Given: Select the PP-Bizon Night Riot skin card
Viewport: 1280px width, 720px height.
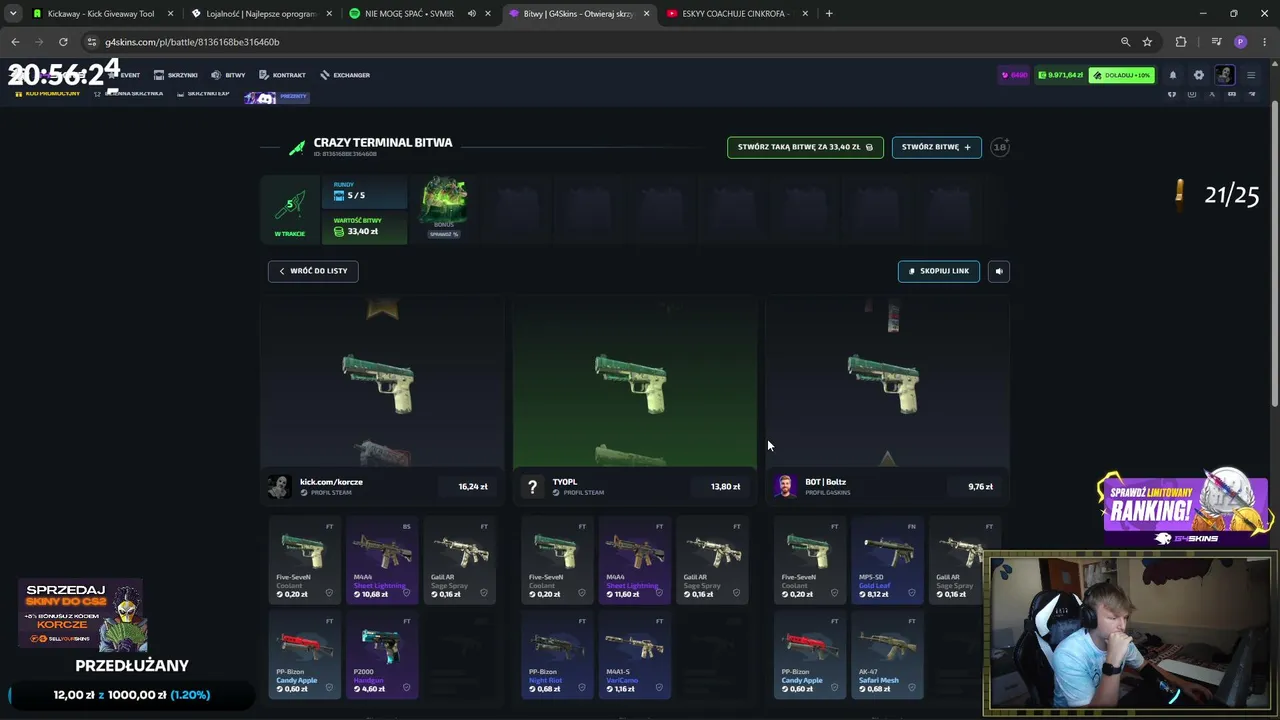Looking at the screenshot, I should click(x=557, y=655).
